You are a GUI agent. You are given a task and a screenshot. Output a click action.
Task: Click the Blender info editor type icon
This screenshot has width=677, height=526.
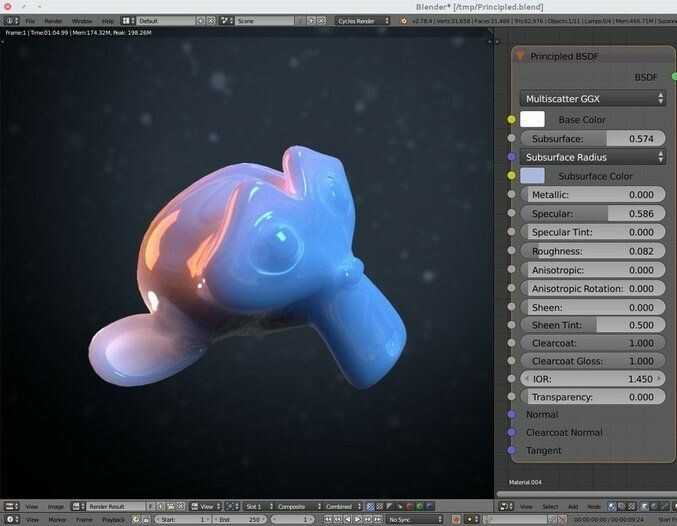pos(11,20)
